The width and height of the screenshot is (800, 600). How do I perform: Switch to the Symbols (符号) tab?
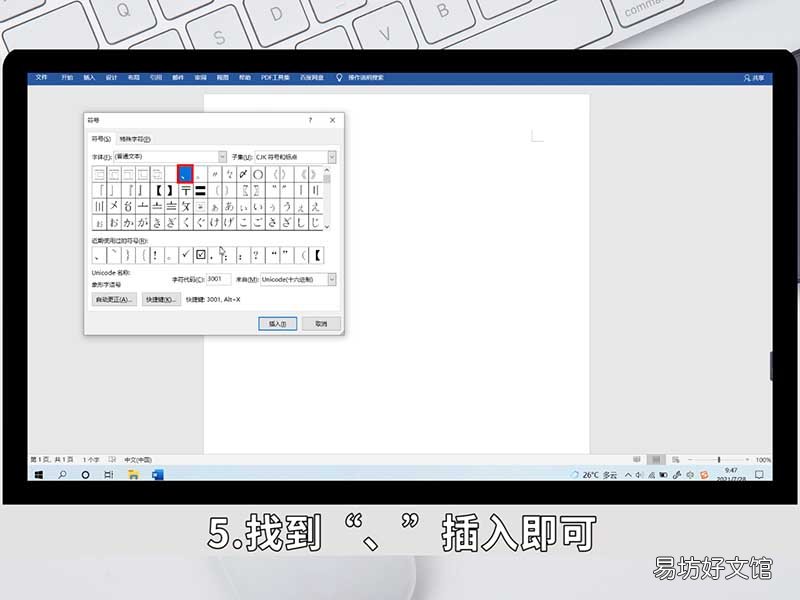click(x=101, y=139)
